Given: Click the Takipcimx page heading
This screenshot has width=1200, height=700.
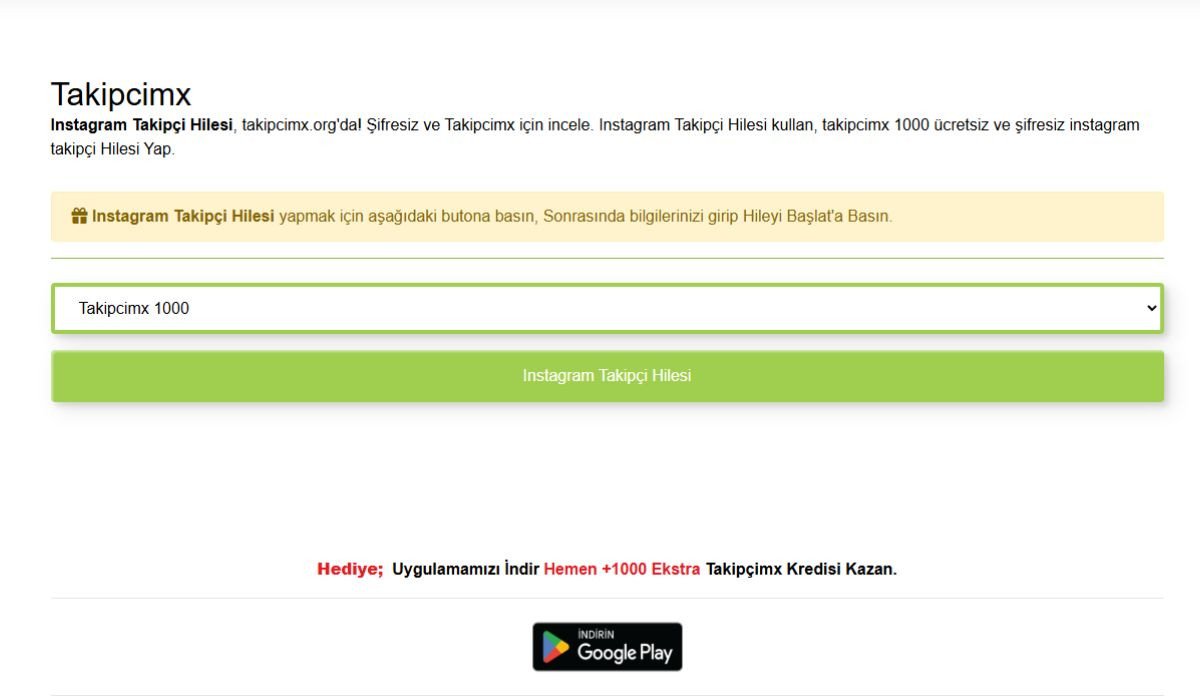Looking at the screenshot, I should [121, 95].
